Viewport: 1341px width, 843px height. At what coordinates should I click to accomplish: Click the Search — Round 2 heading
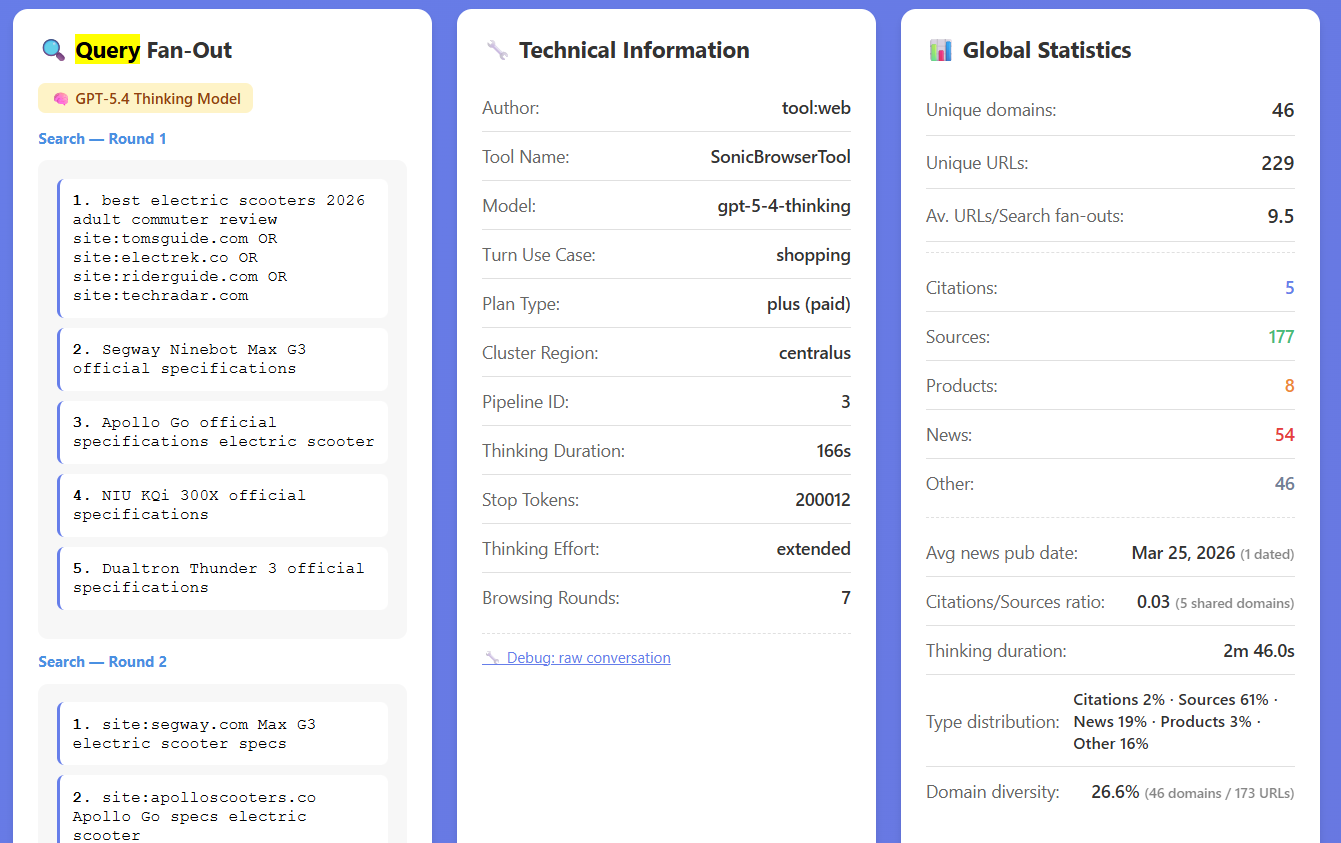click(x=102, y=662)
